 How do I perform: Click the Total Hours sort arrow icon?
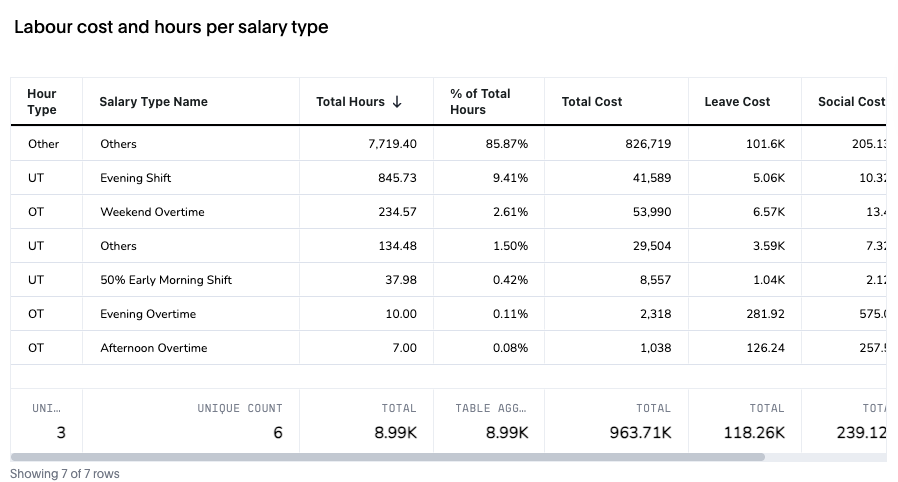click(397, 102)
